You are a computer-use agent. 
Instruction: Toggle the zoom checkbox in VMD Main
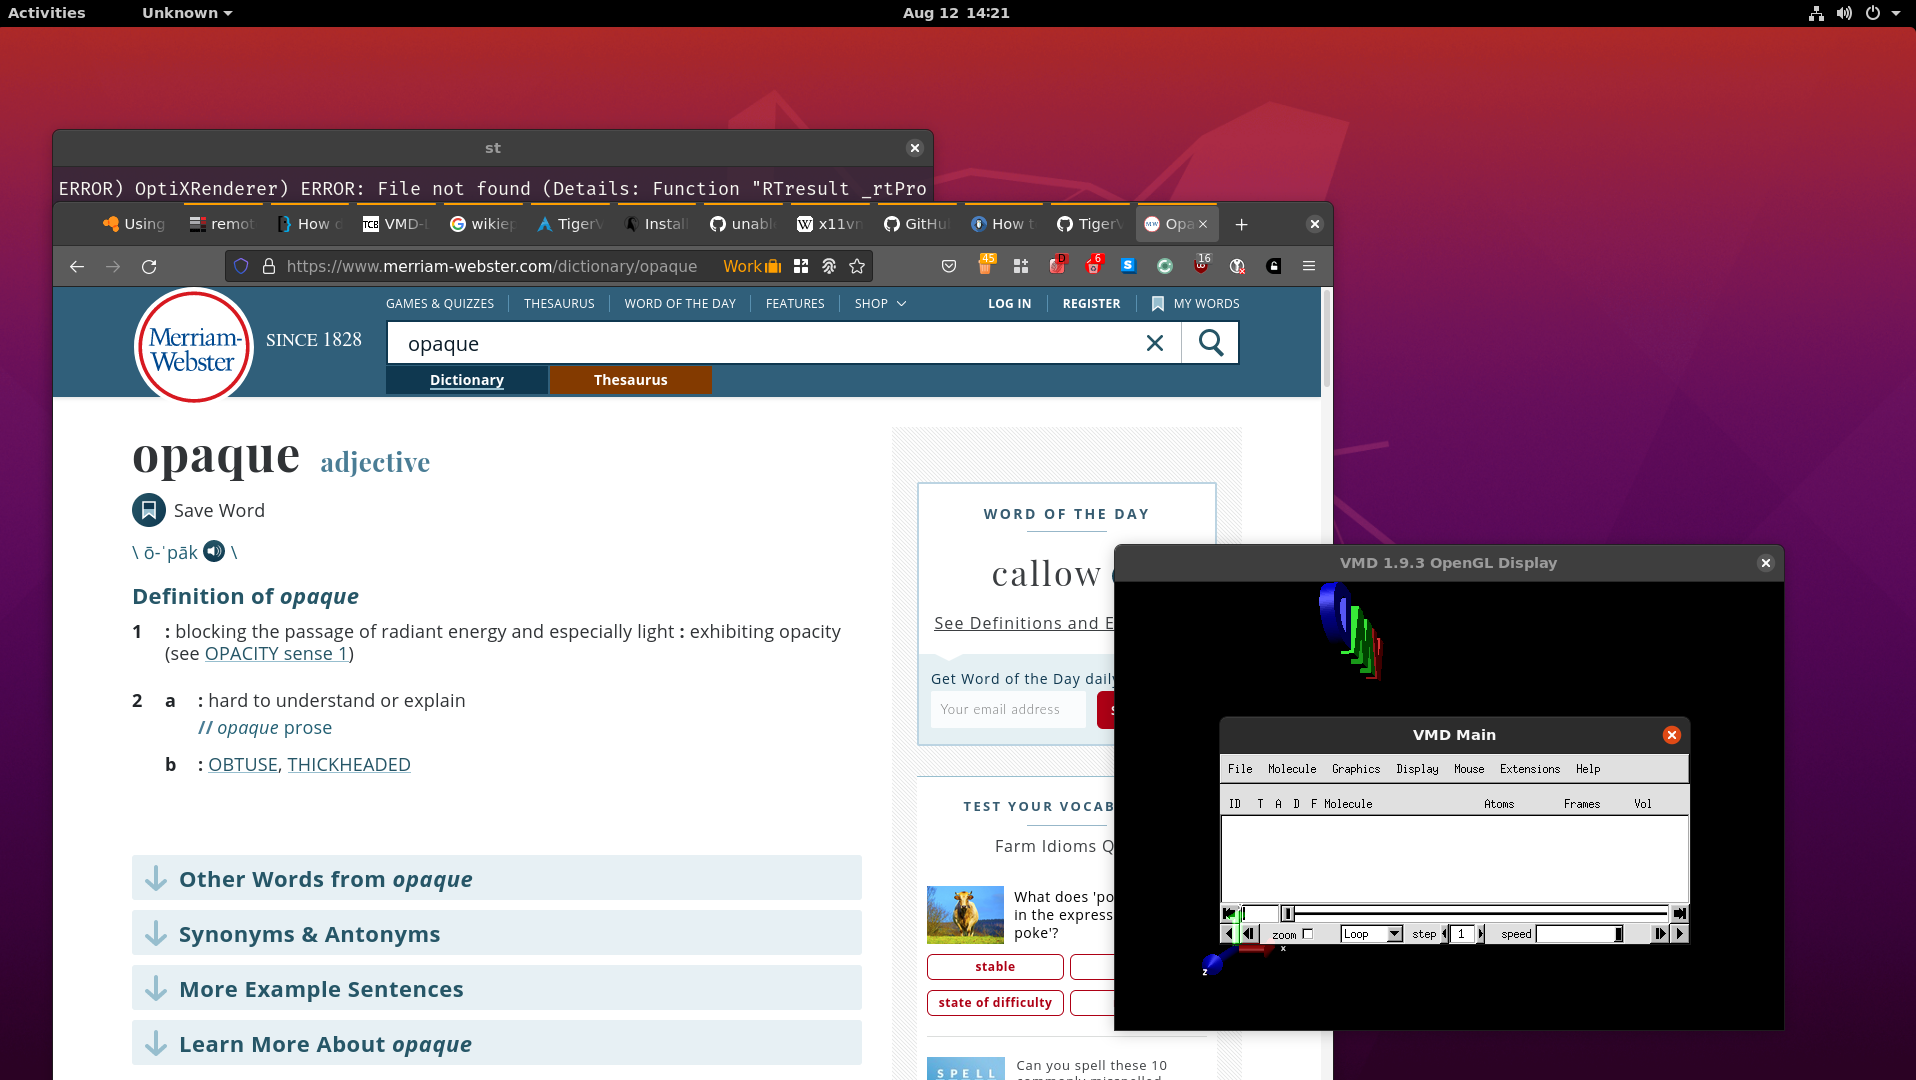[1307, 934]
